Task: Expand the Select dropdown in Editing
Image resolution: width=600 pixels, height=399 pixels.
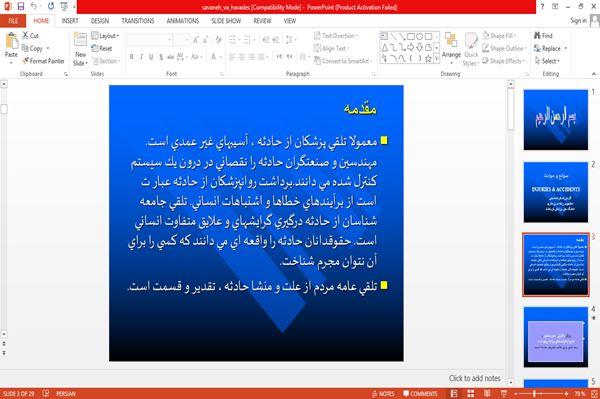Action: pyautogui.click(x=547, y=61)
